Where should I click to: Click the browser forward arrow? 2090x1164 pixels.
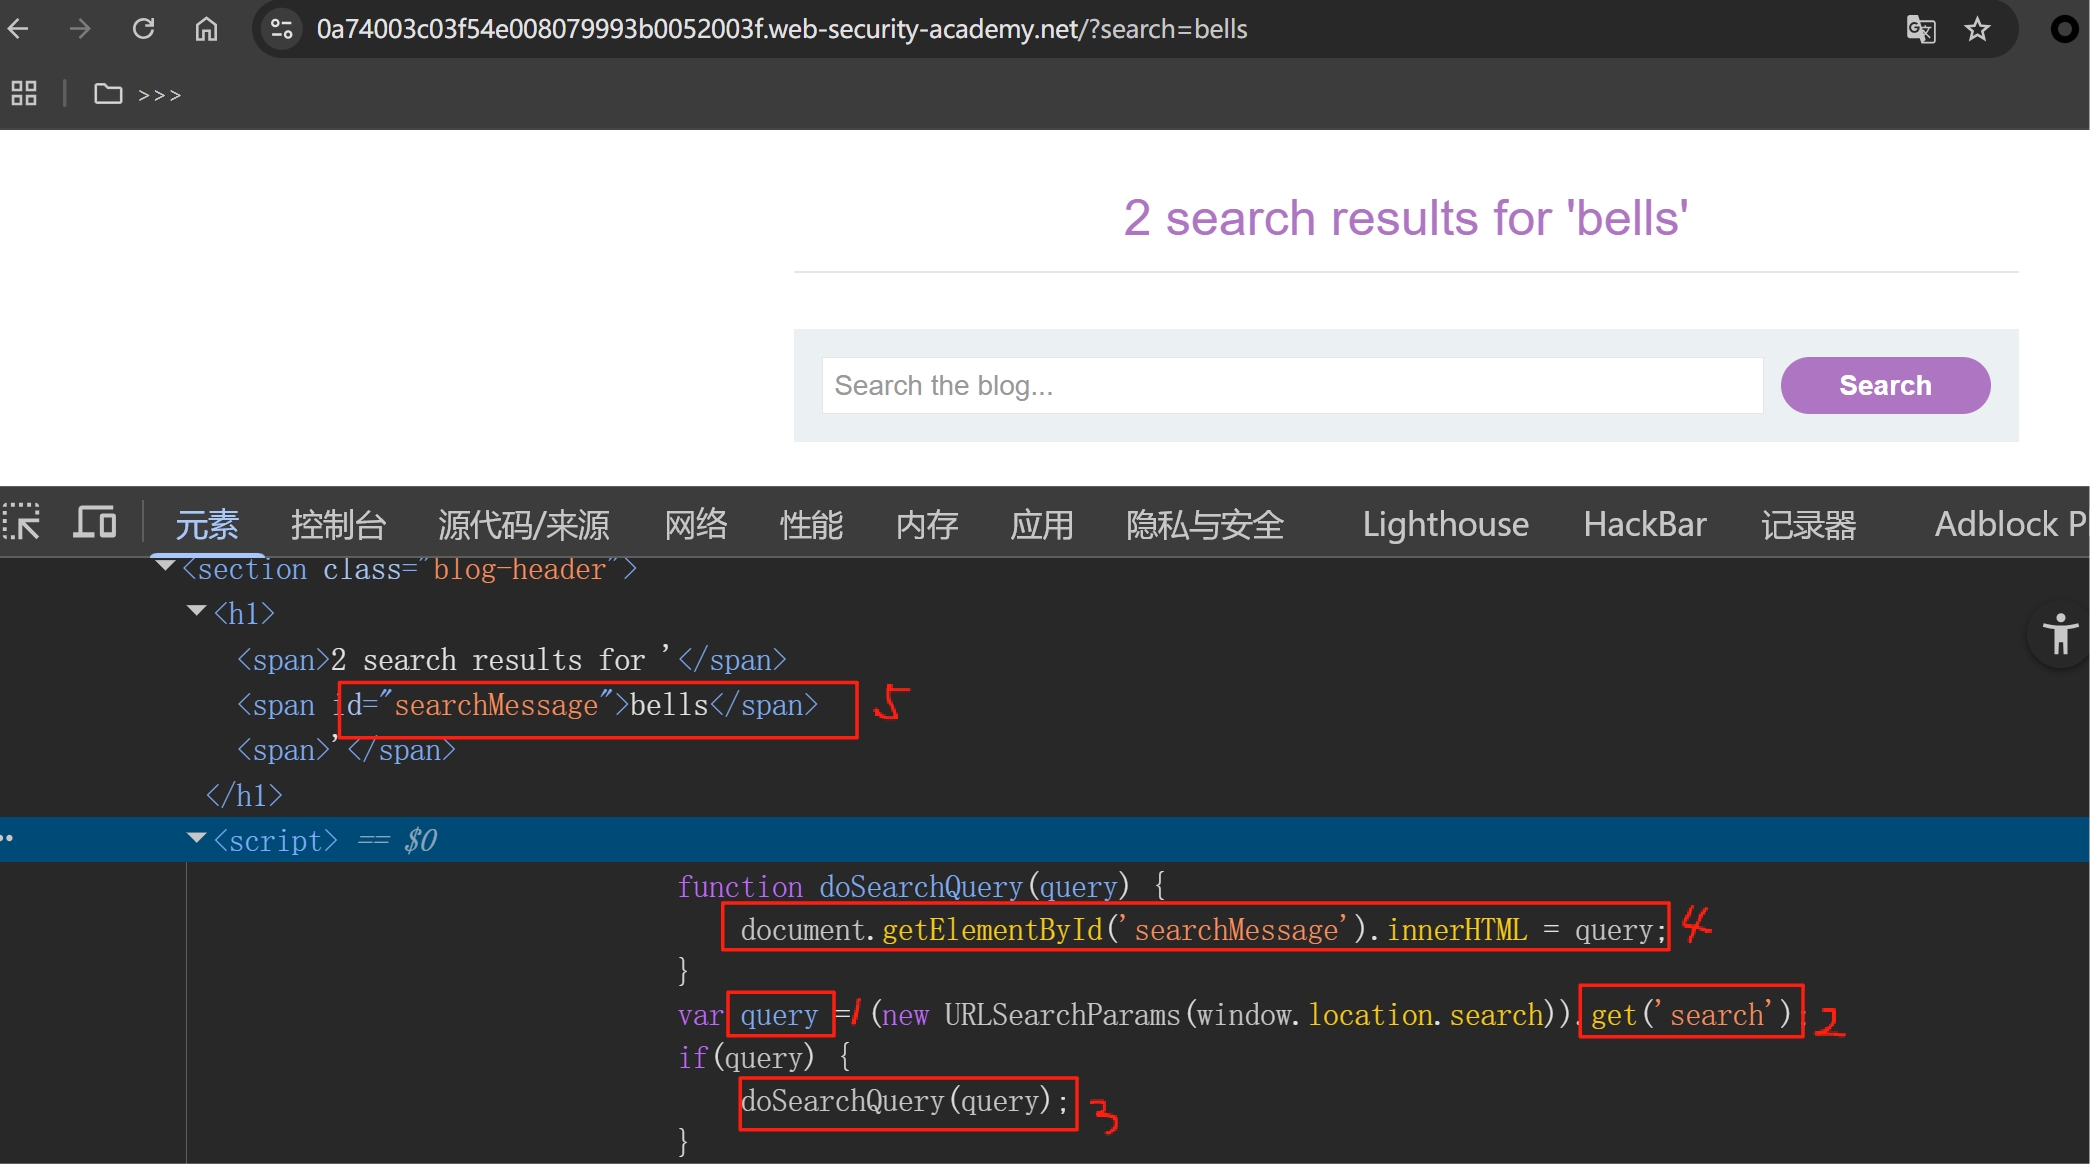point(80,29)
